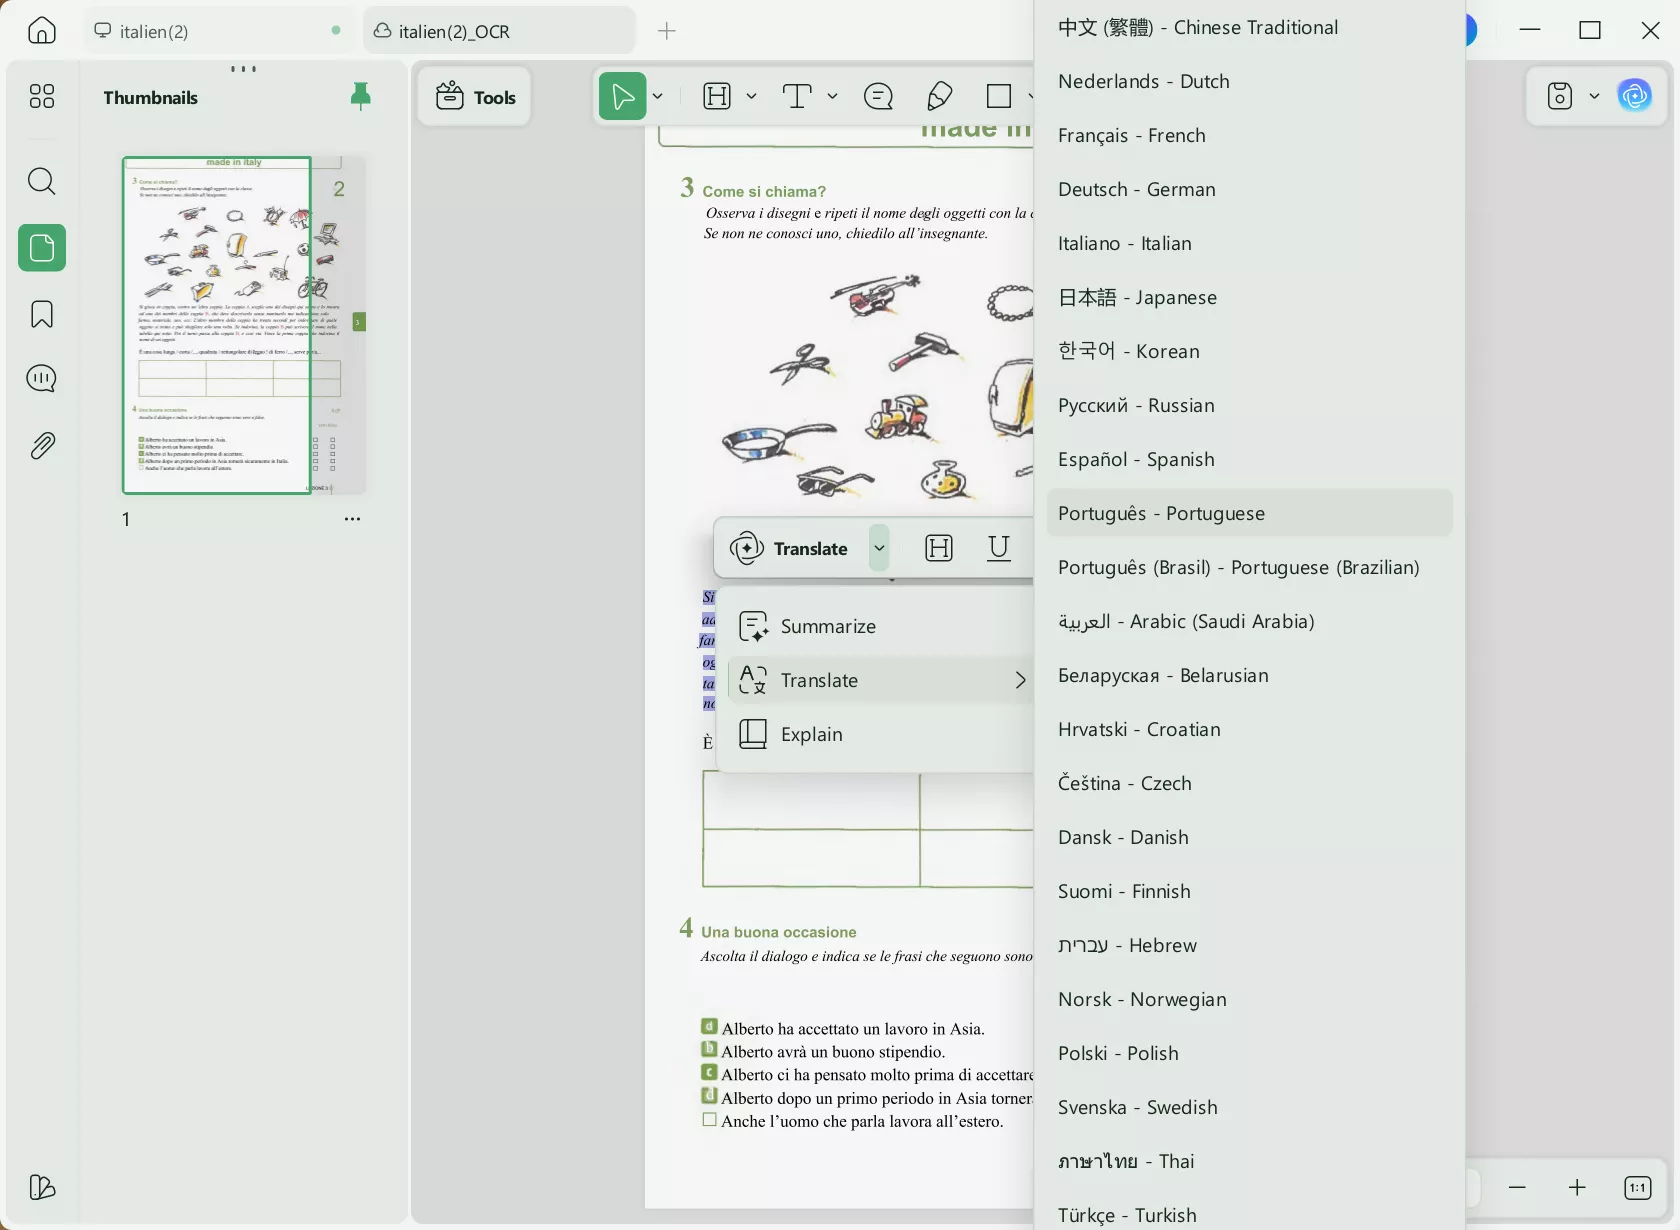Click the Tools button

click(x=475, y=97)
